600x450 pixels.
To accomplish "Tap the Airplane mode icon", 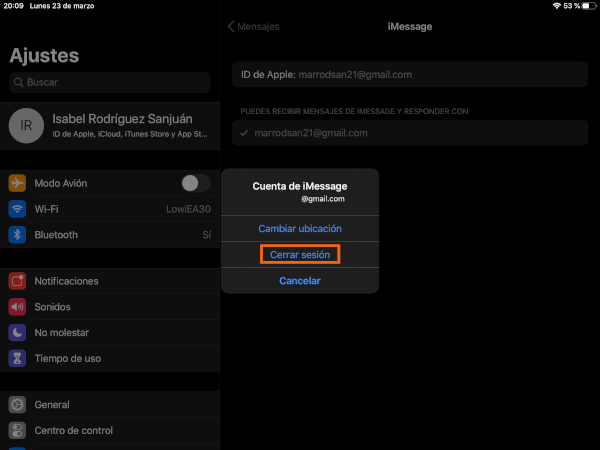I will pos(17,183).
